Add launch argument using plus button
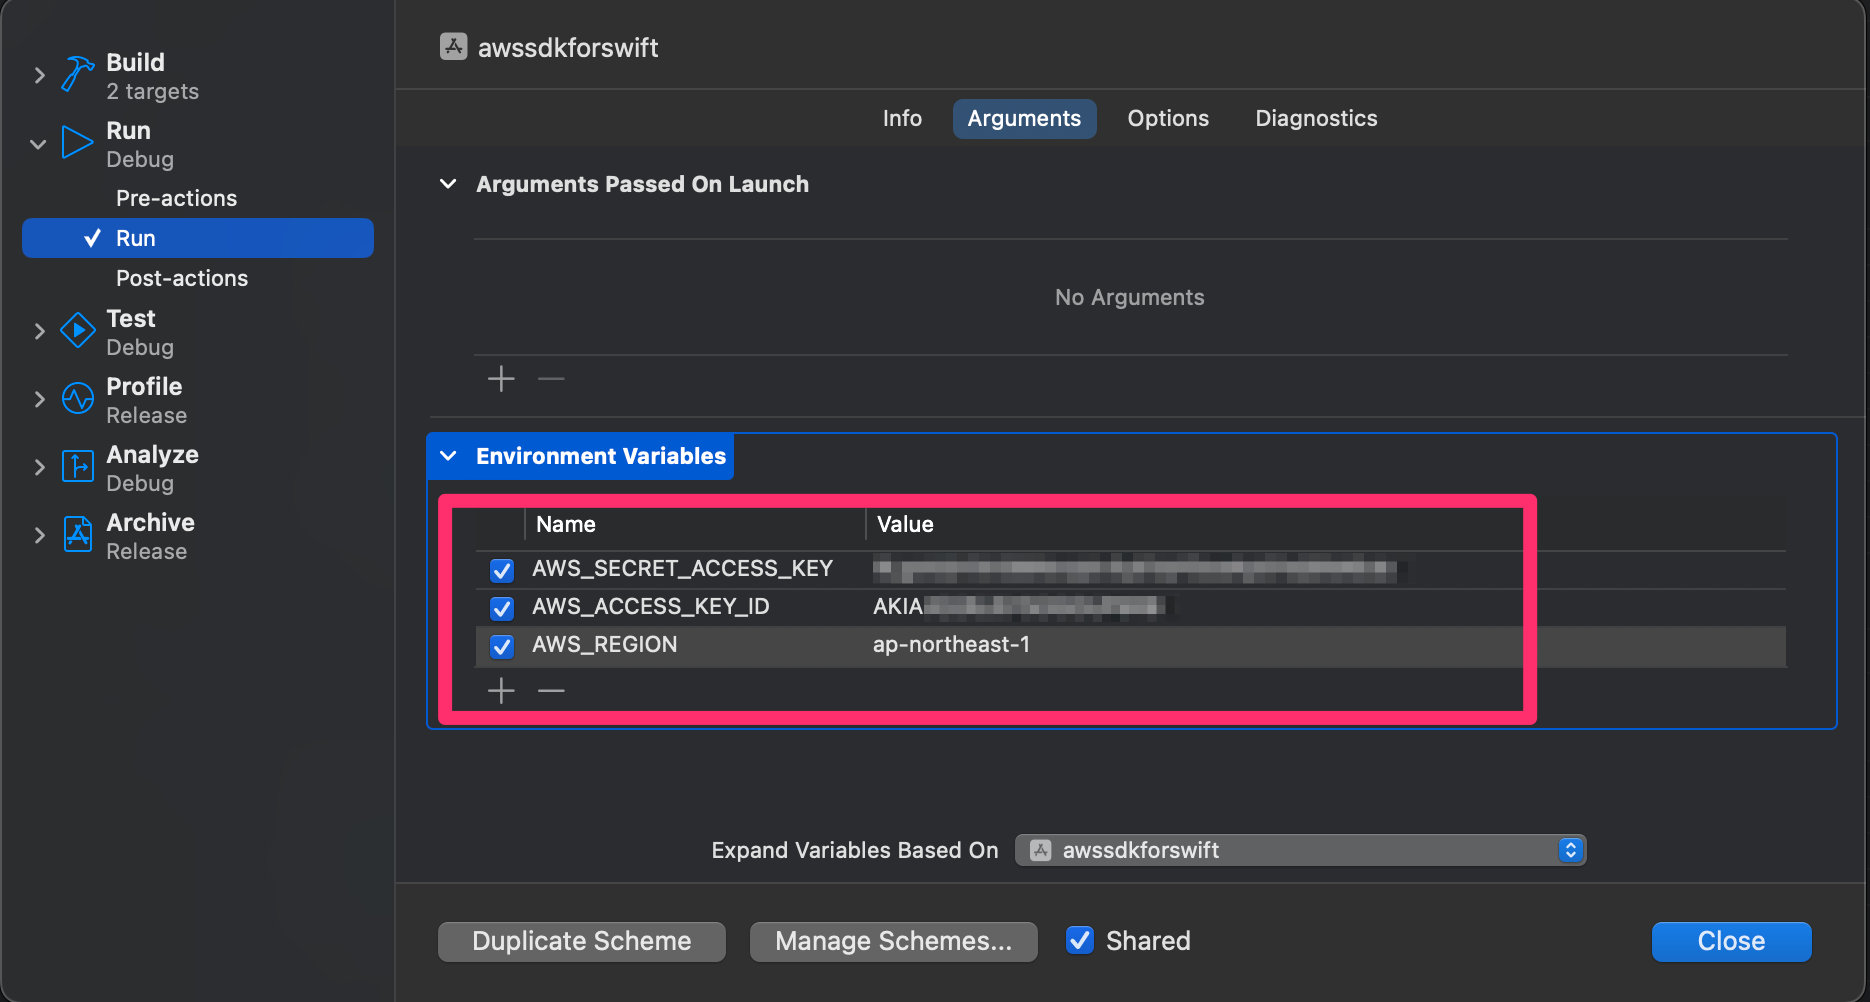This screenshot has width=1870, height=1002. pos(501,379)
